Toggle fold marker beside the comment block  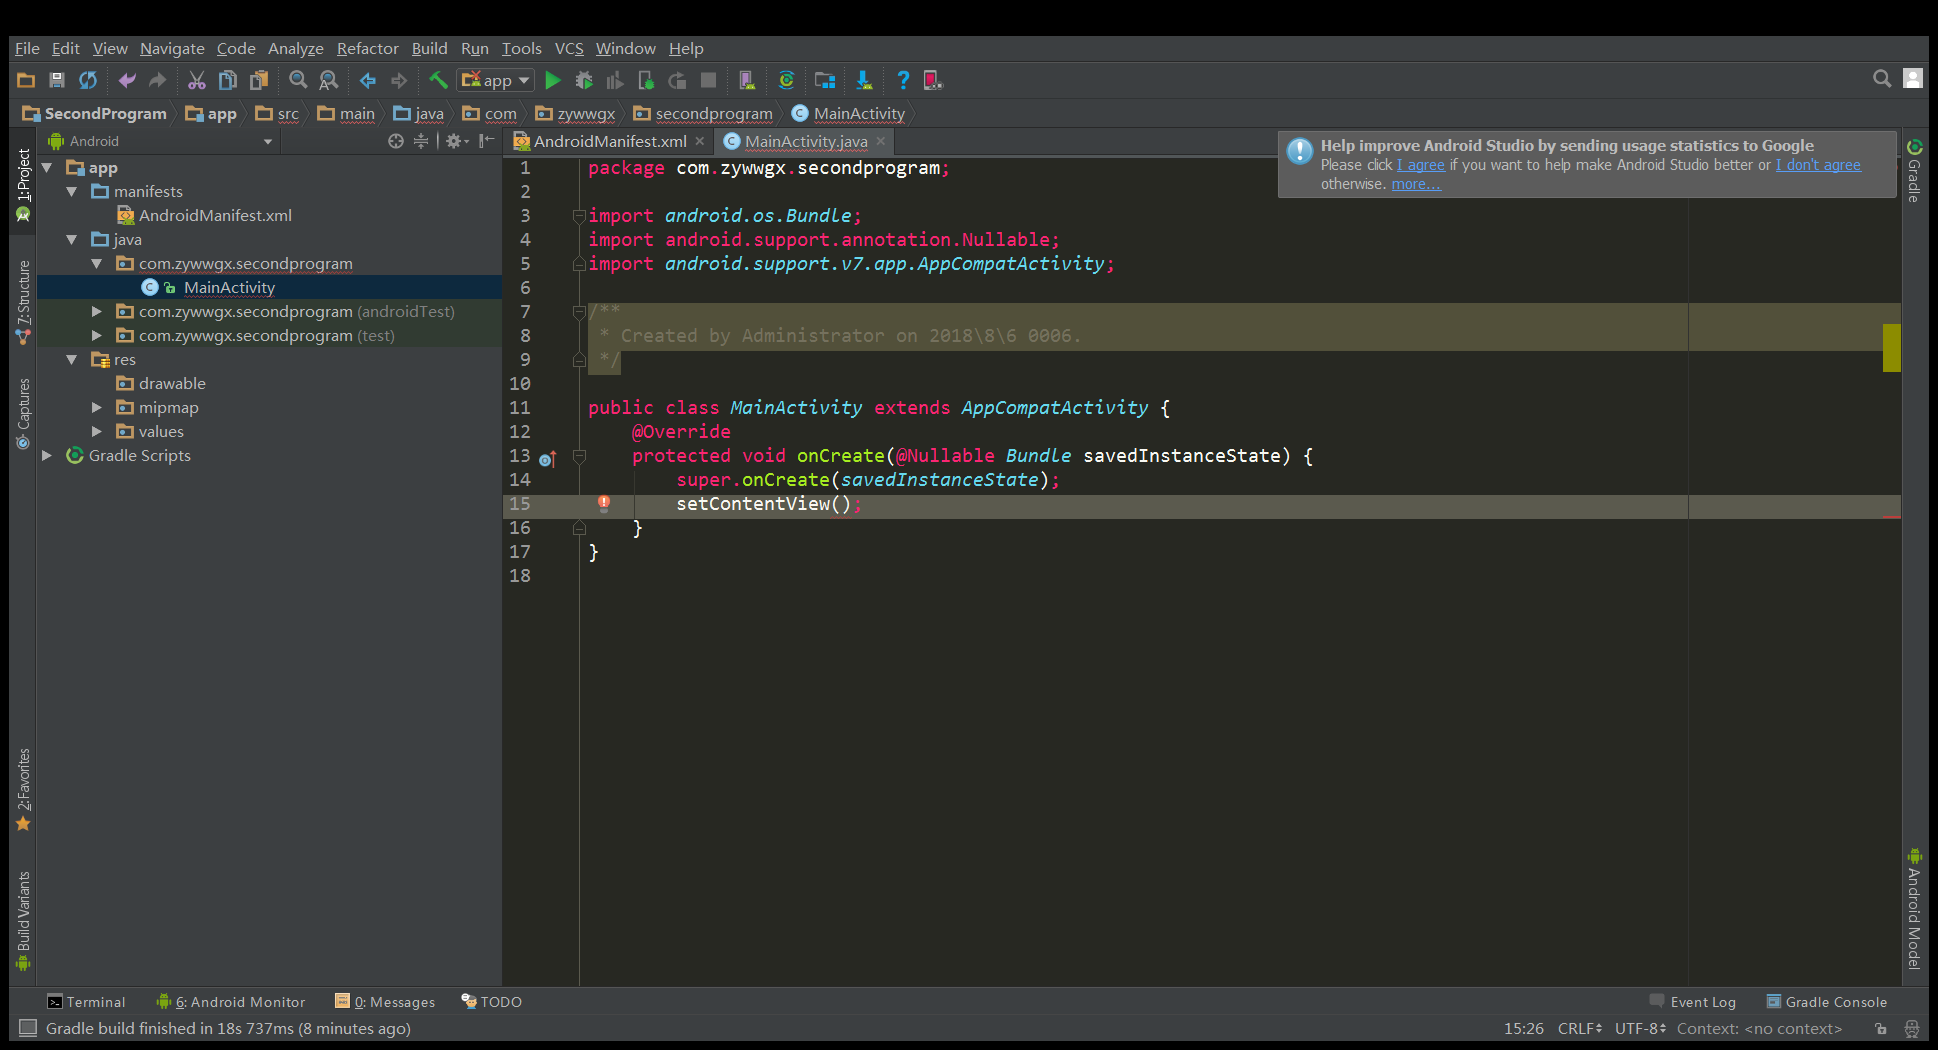pyautogui.click(x=579, y=312)
